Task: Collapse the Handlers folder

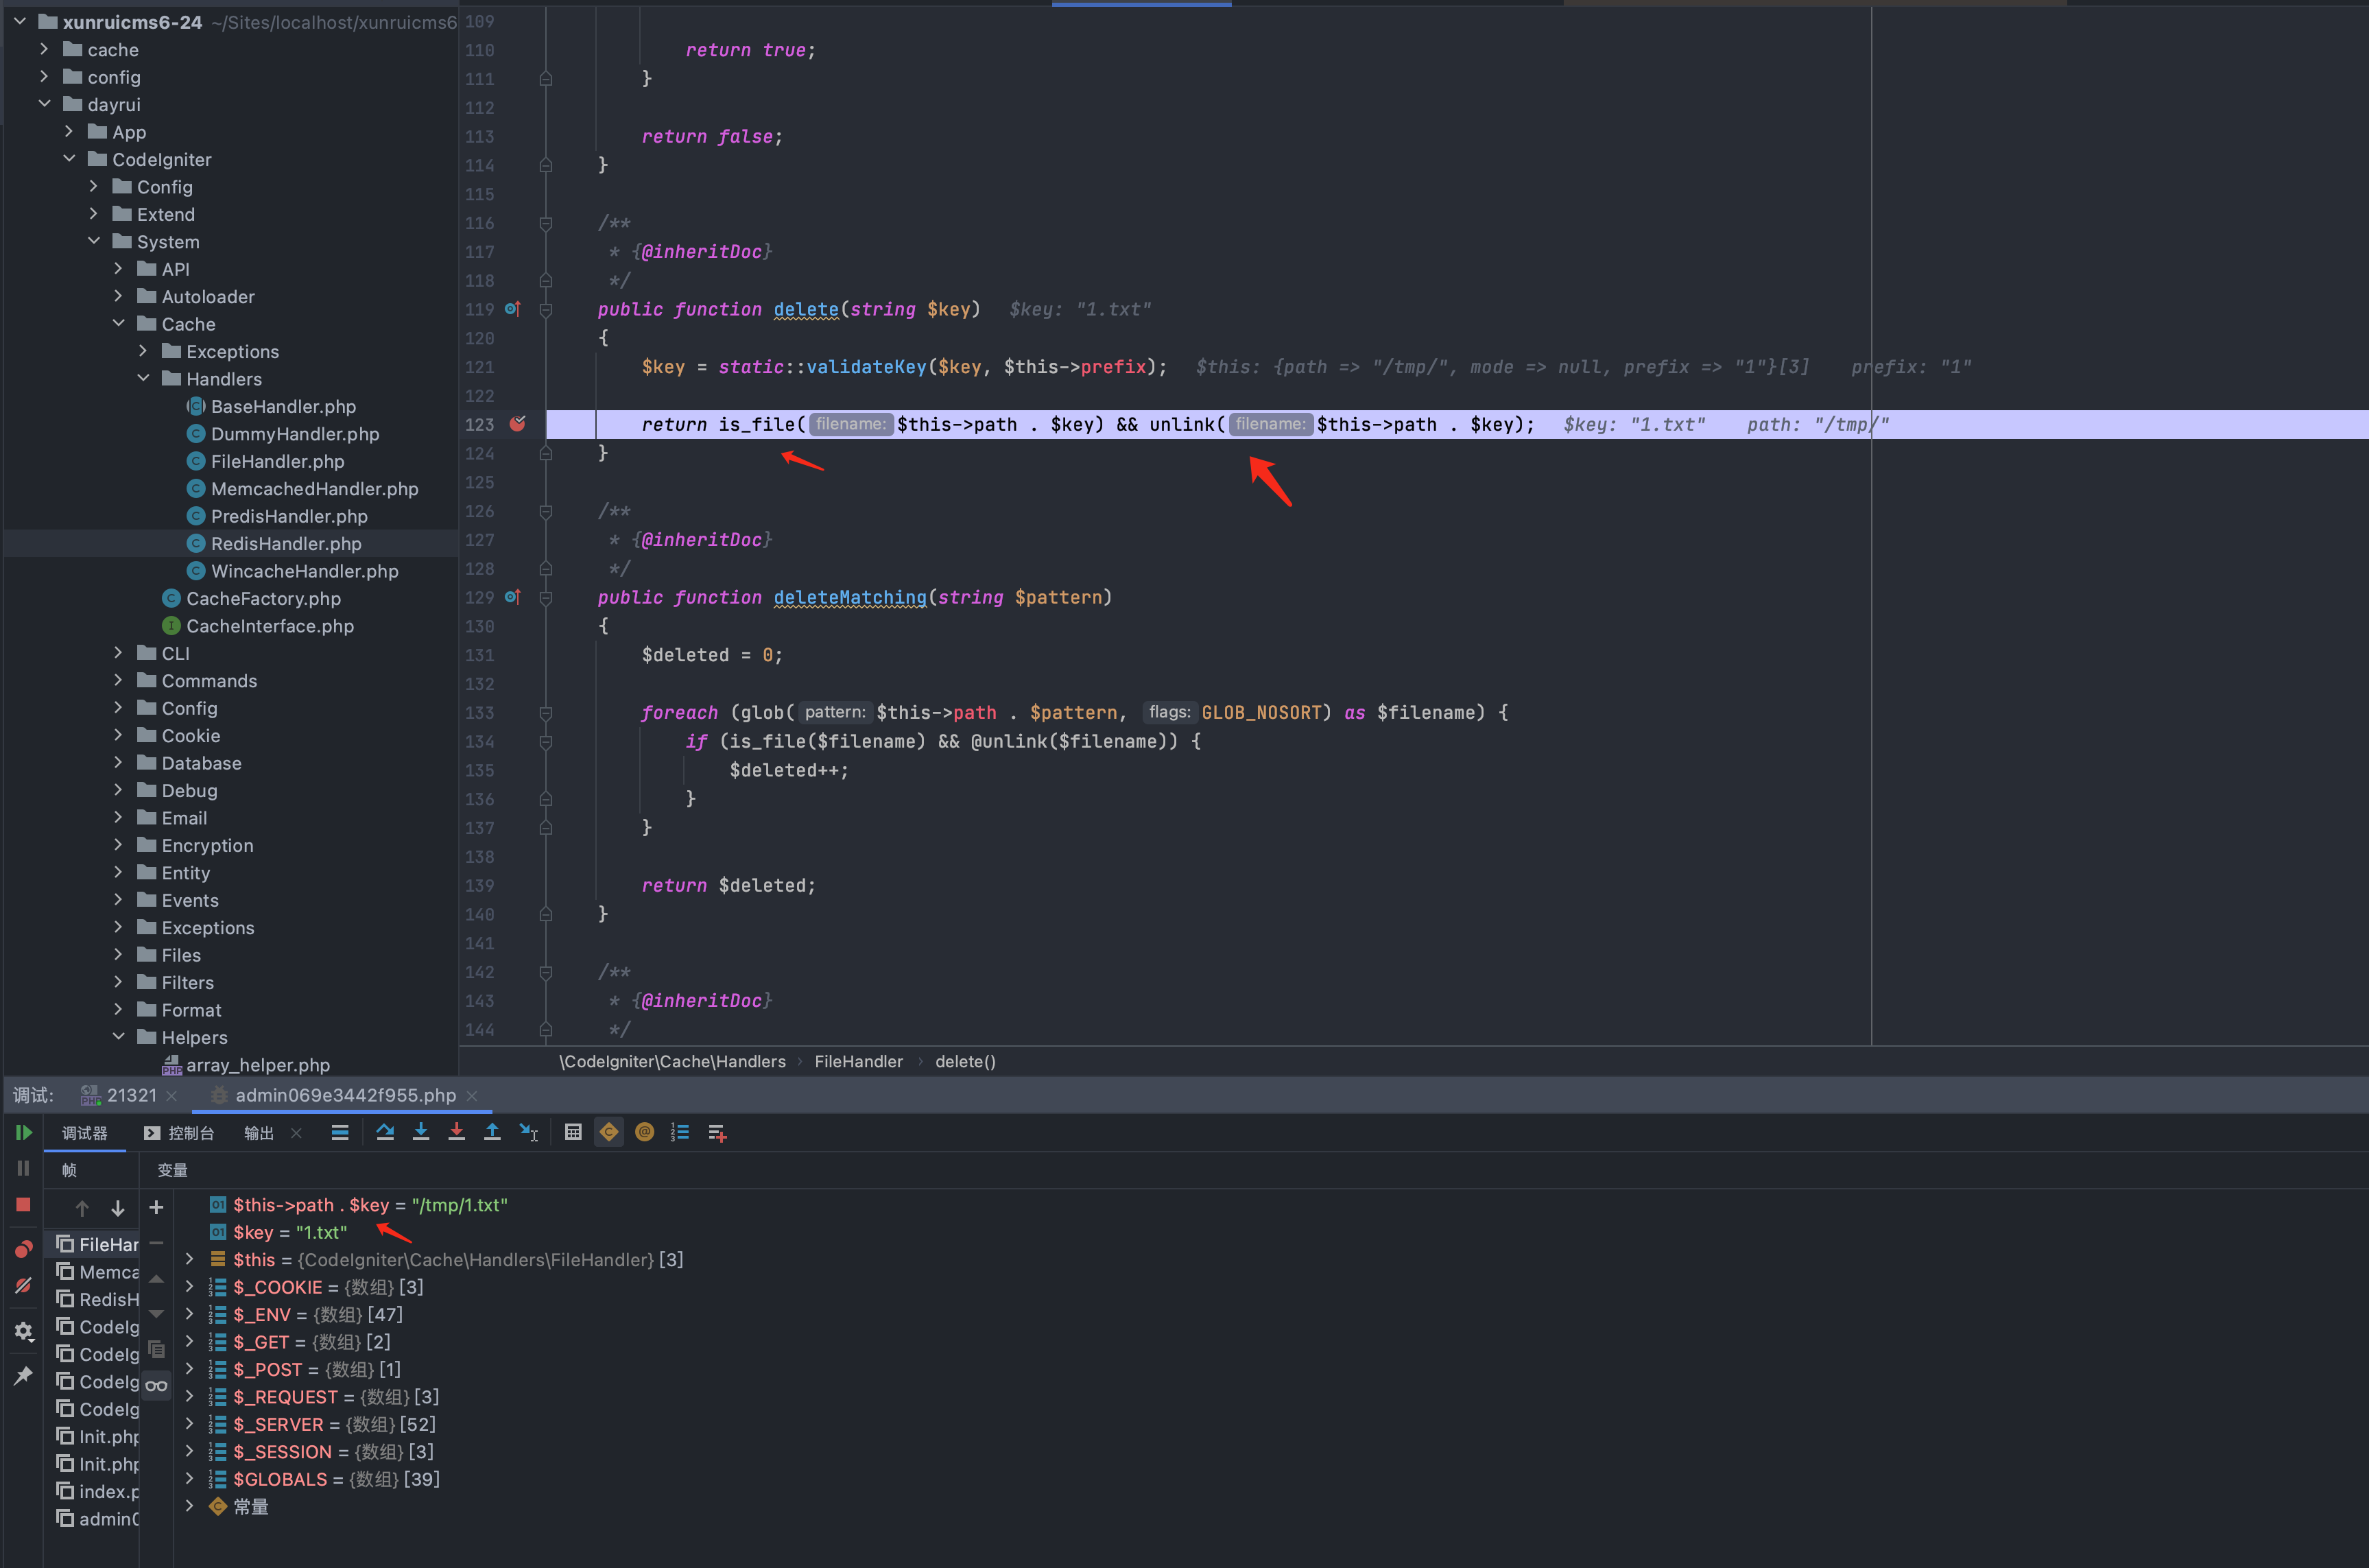Action: click(143, 378)
